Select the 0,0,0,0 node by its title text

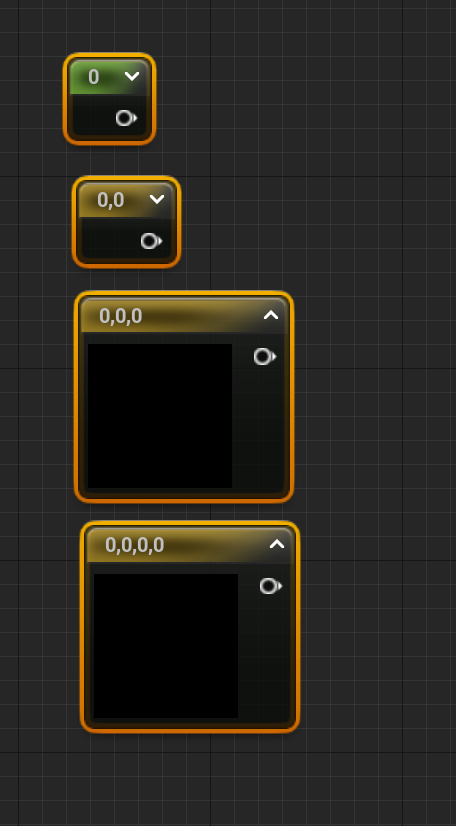tap(135, 545)
